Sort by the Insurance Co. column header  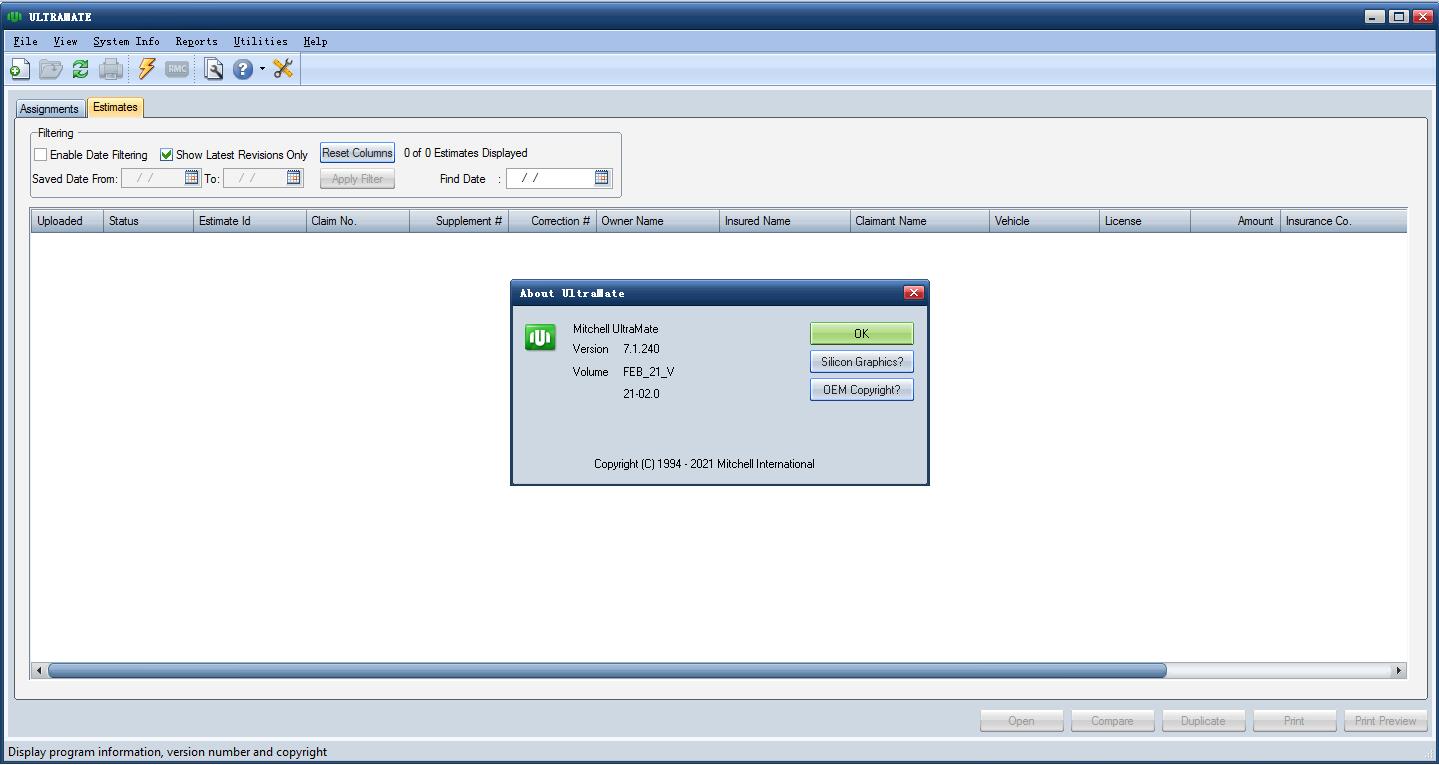click(1344, 221)
